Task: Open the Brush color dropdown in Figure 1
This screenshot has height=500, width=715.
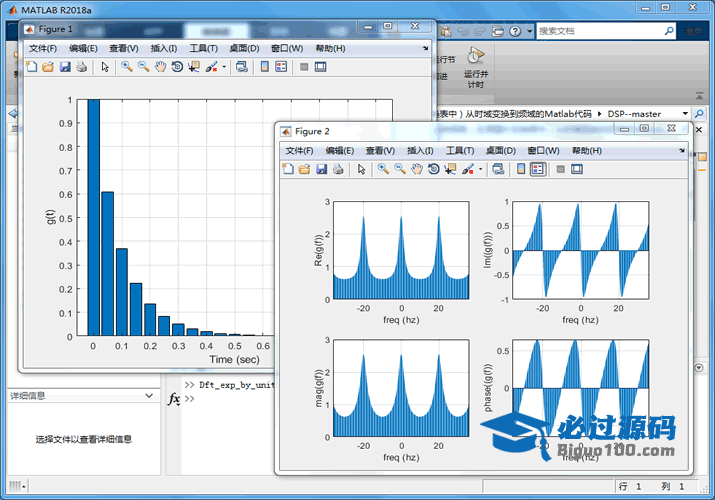Action: 224,67
